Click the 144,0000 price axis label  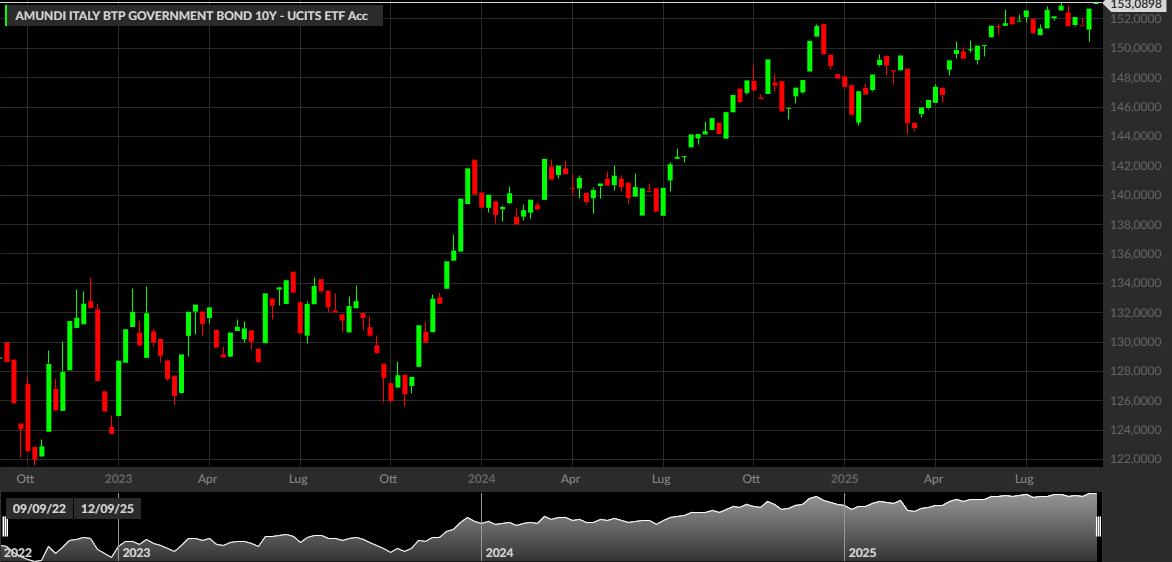pos(1135,137)
